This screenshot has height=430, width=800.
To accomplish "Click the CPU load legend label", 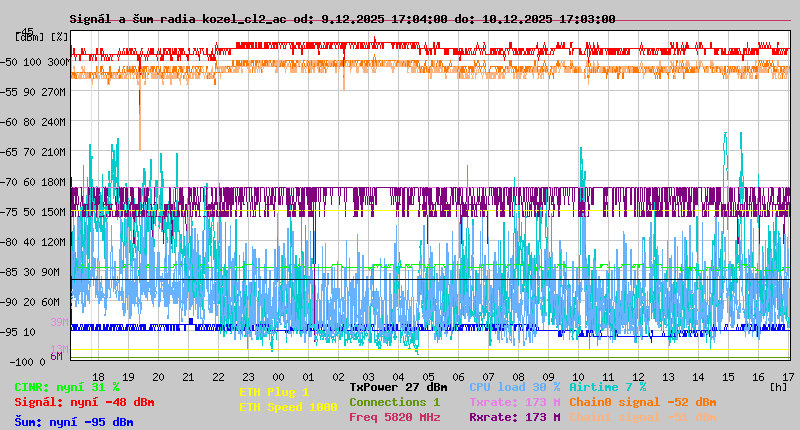I will (514, 387).
